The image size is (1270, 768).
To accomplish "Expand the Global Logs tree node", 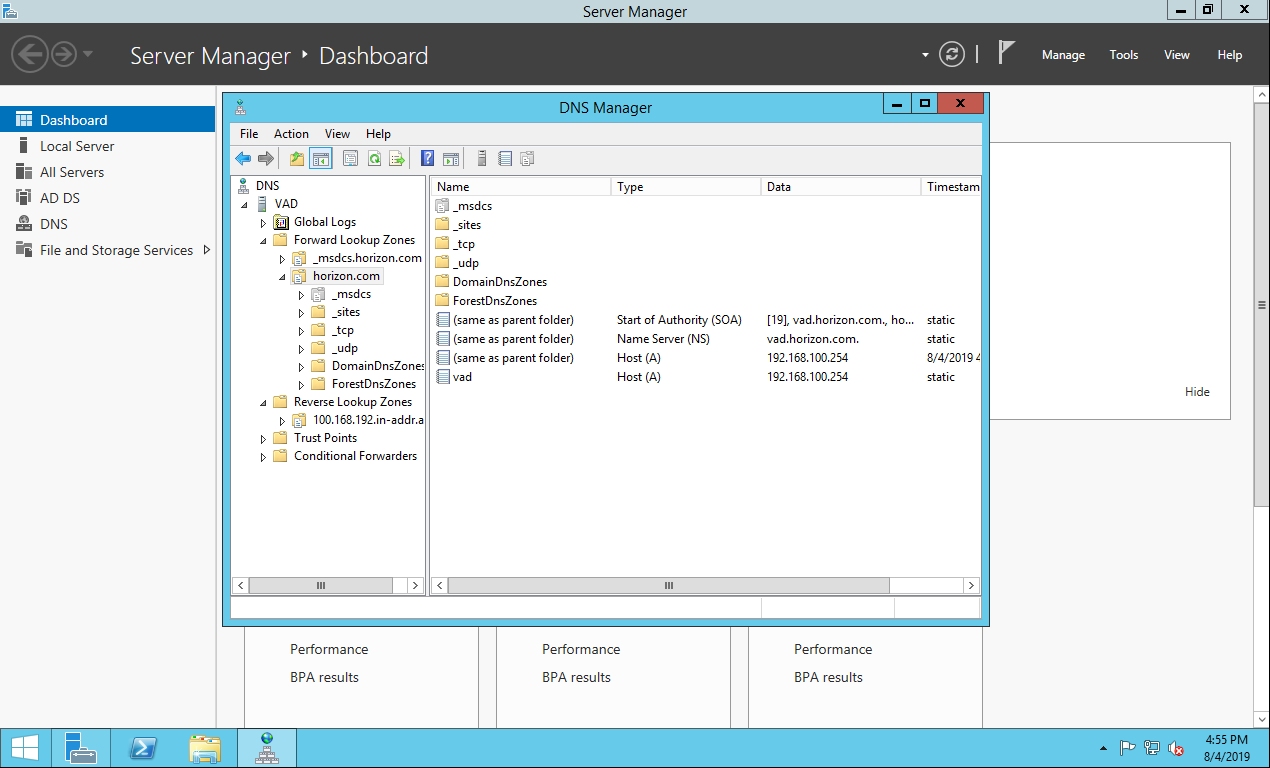I will [264, 223].
